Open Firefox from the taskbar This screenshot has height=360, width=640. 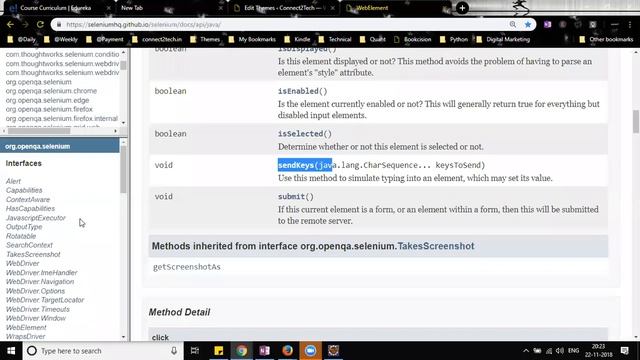(x=287, y=351)
